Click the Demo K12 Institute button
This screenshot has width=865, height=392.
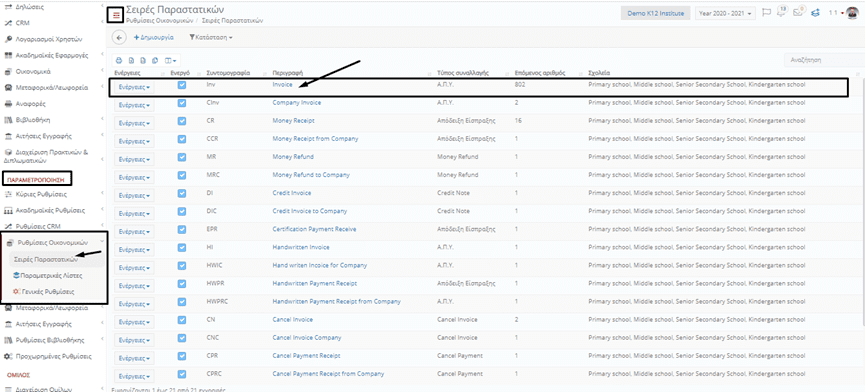click(x=655, y=13)
